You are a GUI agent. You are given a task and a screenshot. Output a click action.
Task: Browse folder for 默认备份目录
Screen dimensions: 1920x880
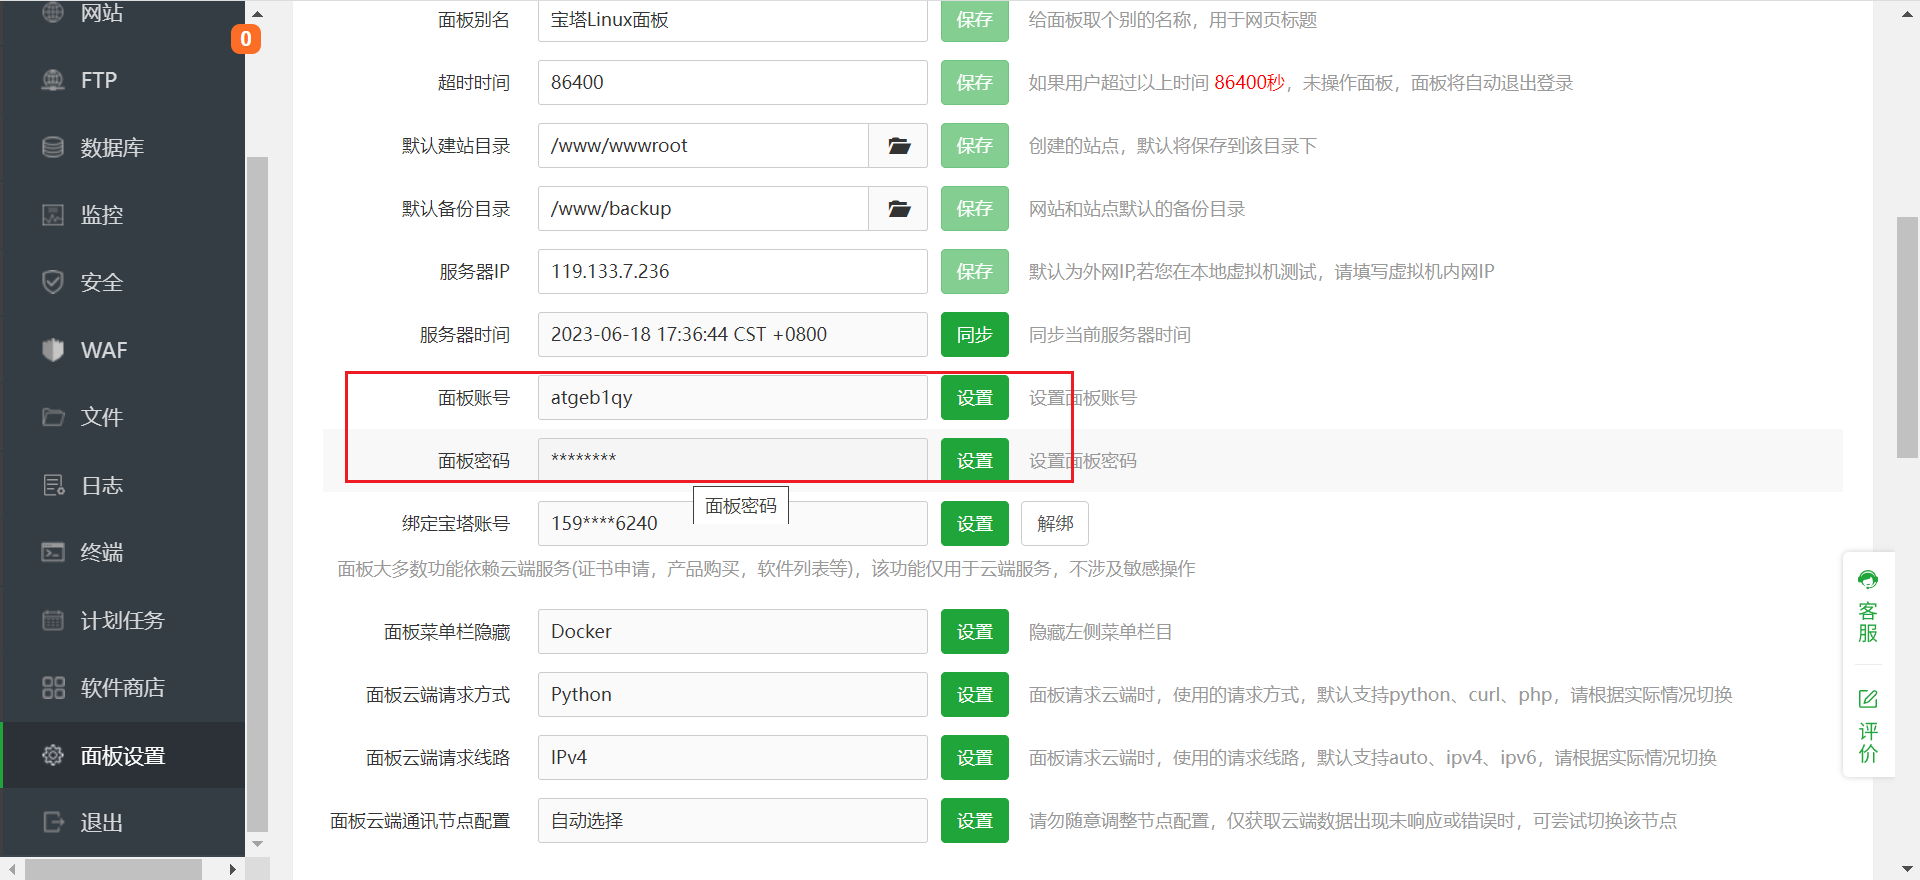(x=898, y=209)
